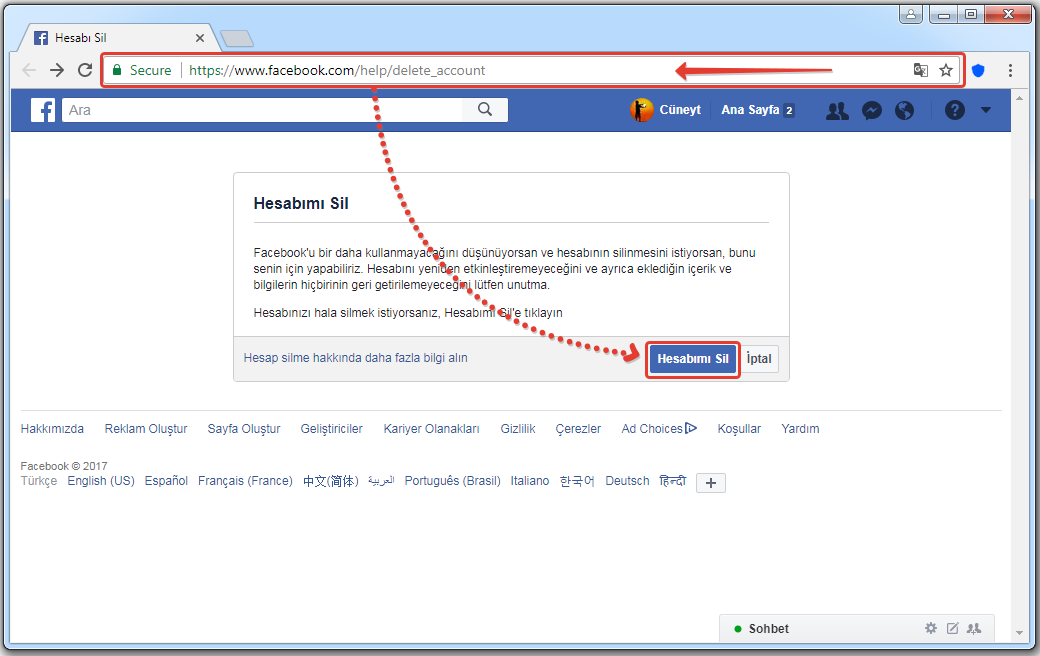This screenshot has height=656, width=1040.
Task: Click the help question mark icon
Action: point(954,111)
